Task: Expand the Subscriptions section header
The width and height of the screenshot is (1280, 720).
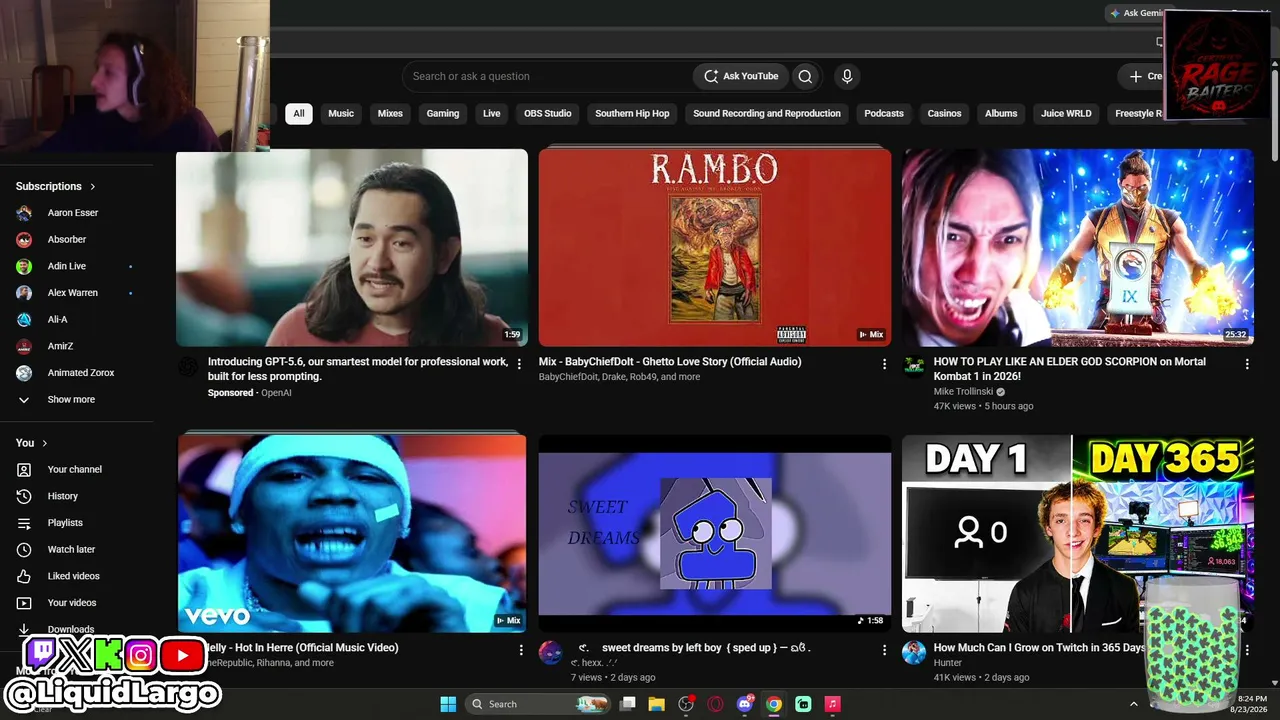Action: tap(56, 186)
